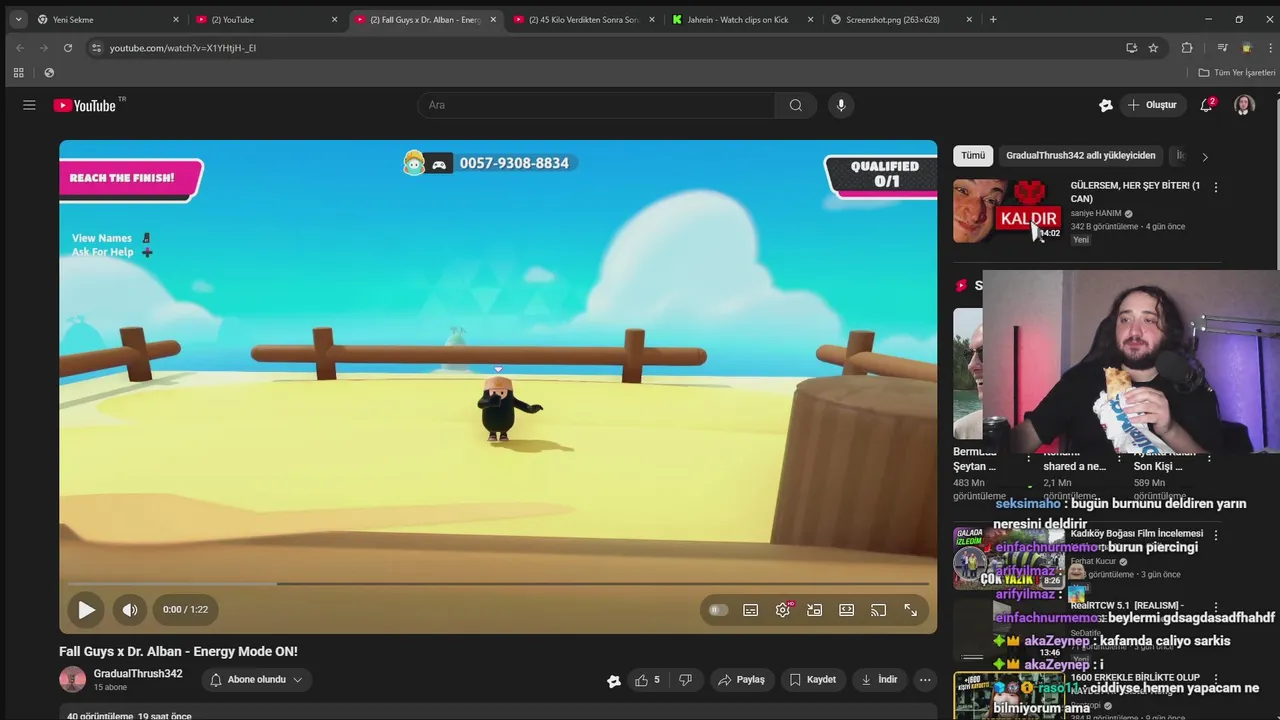Viewport: 1280px width, 720px height.
Task: Open the YouTube hamburger guide menu
Action: (29, 105)
